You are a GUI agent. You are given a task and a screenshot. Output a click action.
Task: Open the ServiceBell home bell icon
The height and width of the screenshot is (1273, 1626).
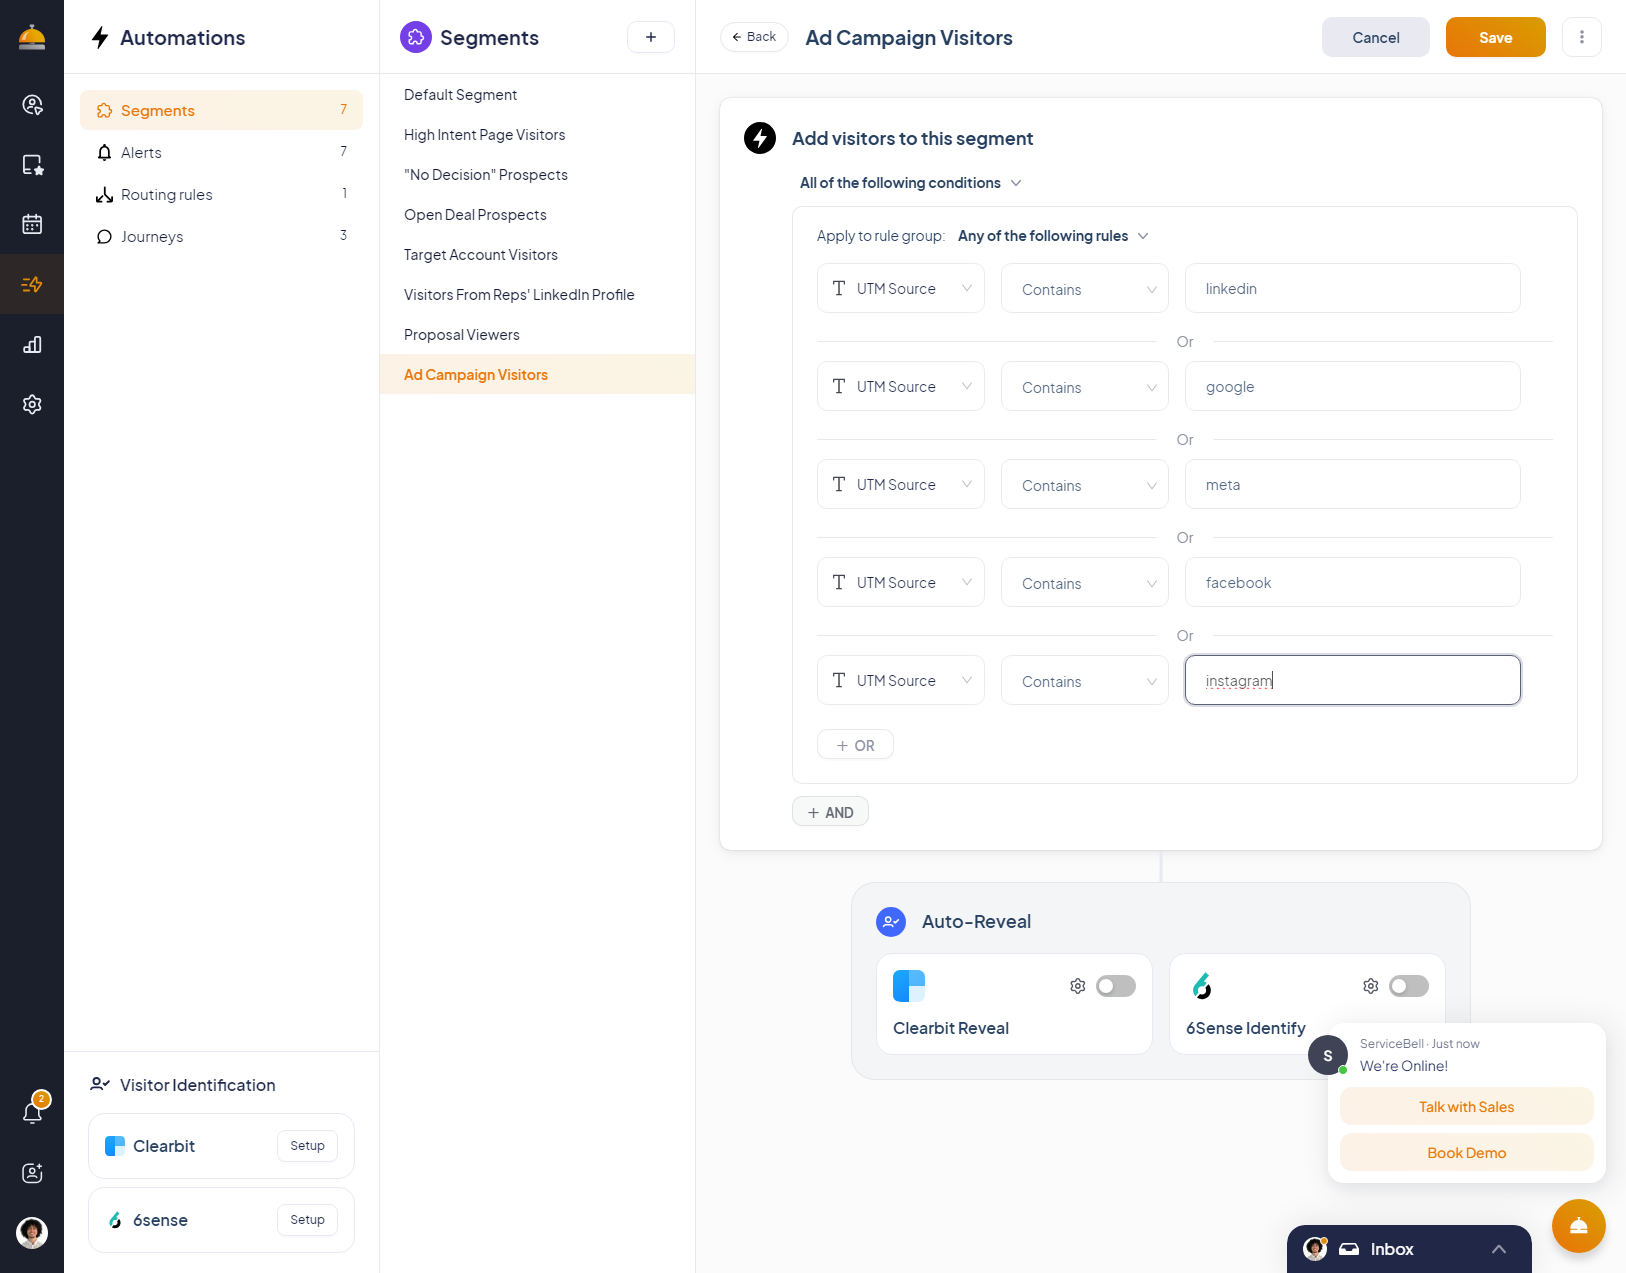tap(32, 37)
